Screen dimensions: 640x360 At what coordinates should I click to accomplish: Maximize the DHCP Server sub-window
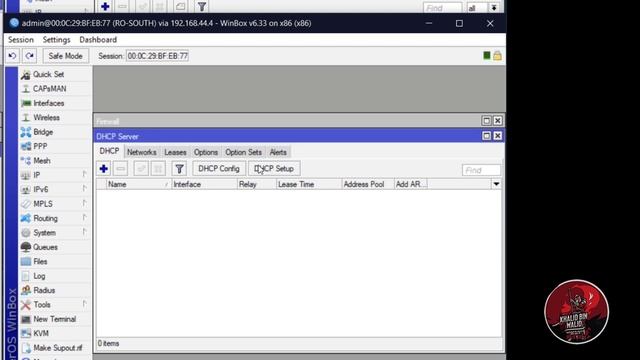click(x=486, y=136)
